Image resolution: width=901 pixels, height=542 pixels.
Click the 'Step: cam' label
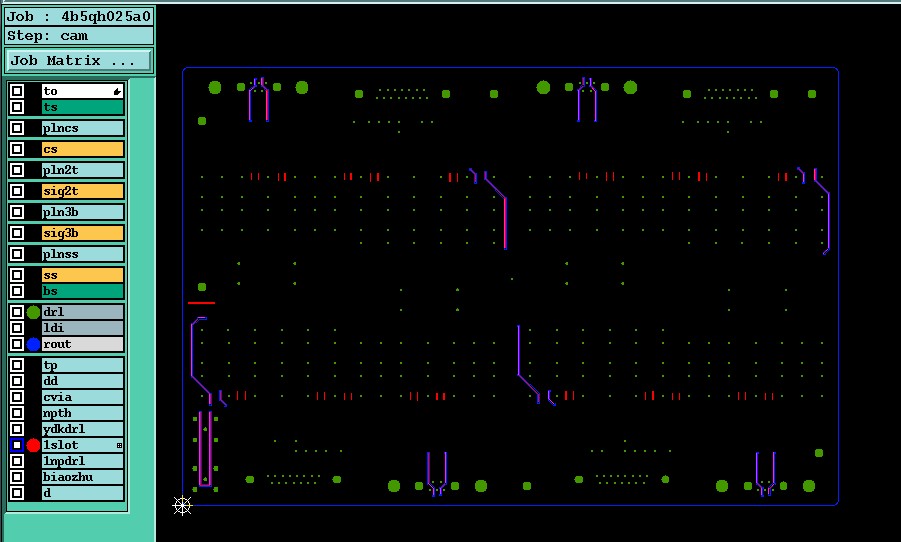[x=79, y=36]
